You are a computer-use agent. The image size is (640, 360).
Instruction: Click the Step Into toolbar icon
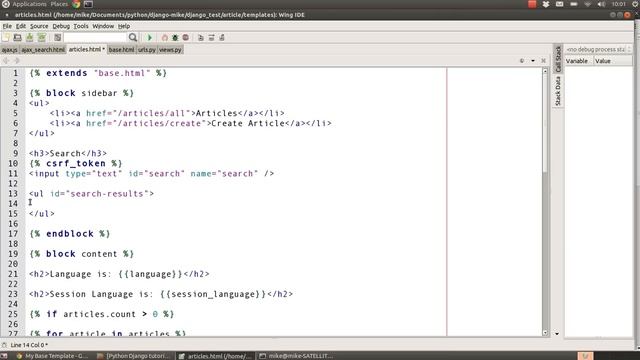click(x=200, y=38)
